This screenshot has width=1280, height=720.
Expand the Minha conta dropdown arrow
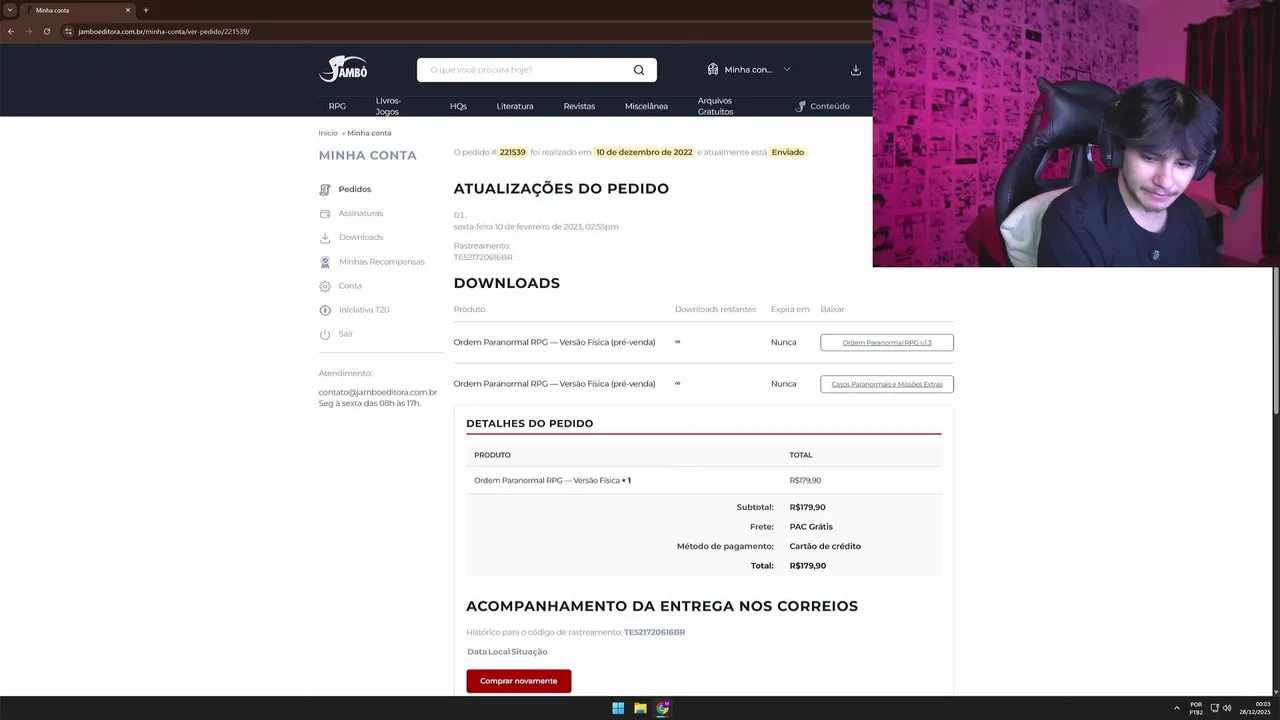pyautogui.click(x=786, y=69)
